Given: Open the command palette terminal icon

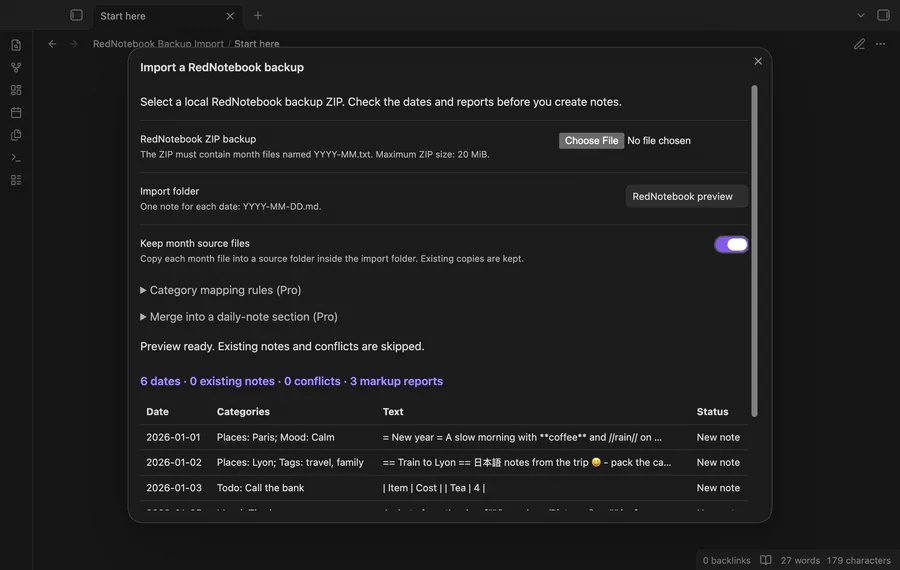Looking at the screenshot, I should click(x=16, y=157).
